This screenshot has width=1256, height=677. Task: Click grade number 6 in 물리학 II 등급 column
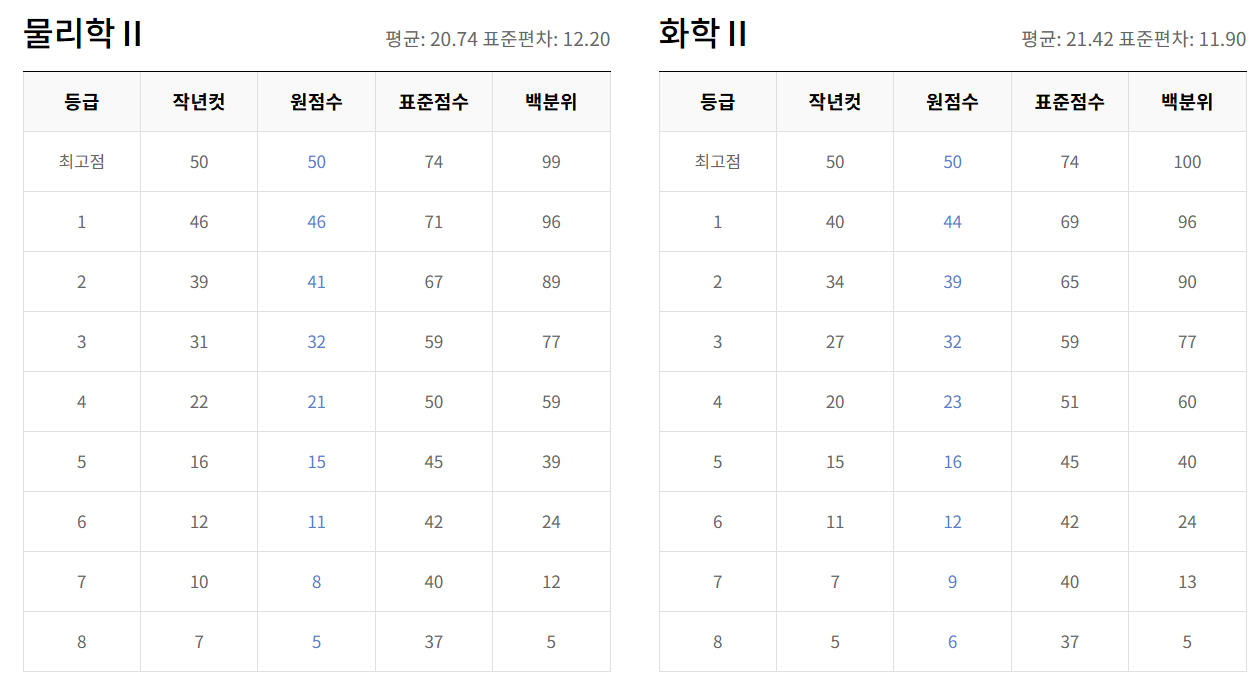[82, 522]
